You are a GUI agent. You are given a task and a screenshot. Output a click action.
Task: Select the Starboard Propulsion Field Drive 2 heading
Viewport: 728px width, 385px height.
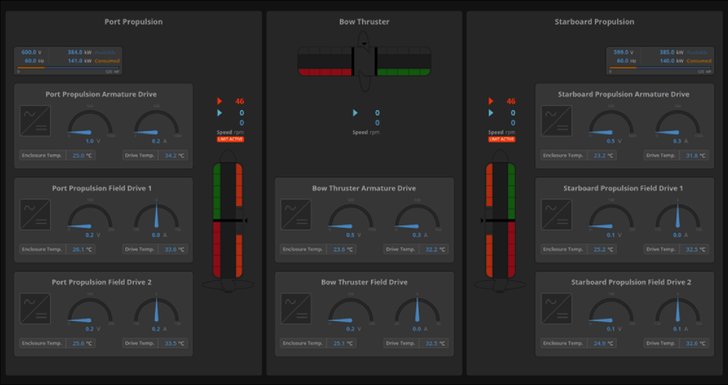pyautogui.click(x=631, y=282)
